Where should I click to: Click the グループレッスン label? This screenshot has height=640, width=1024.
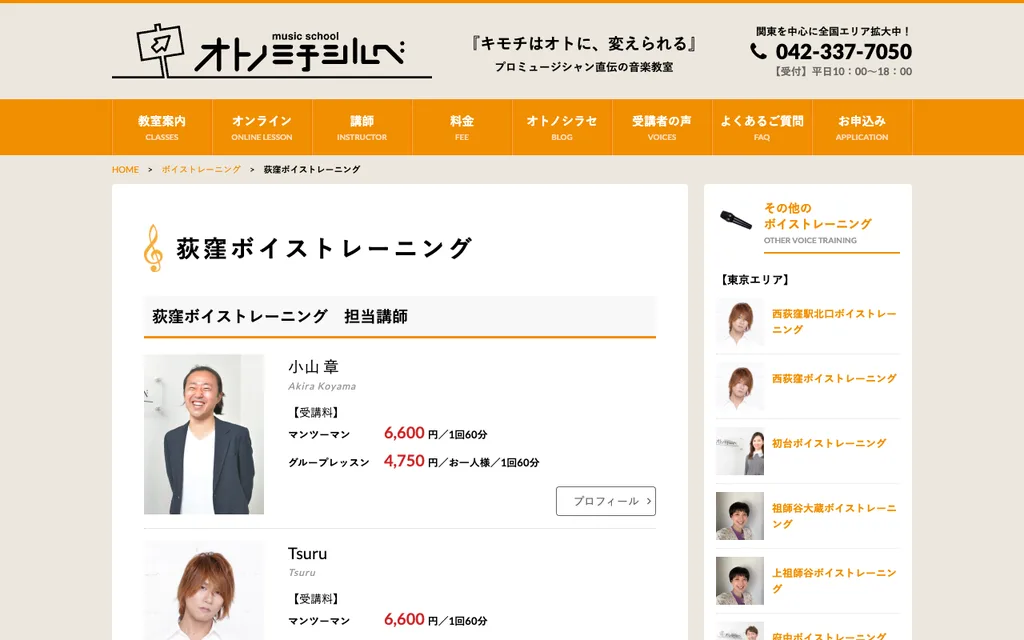pyautogui.click(x=329, y=462)
